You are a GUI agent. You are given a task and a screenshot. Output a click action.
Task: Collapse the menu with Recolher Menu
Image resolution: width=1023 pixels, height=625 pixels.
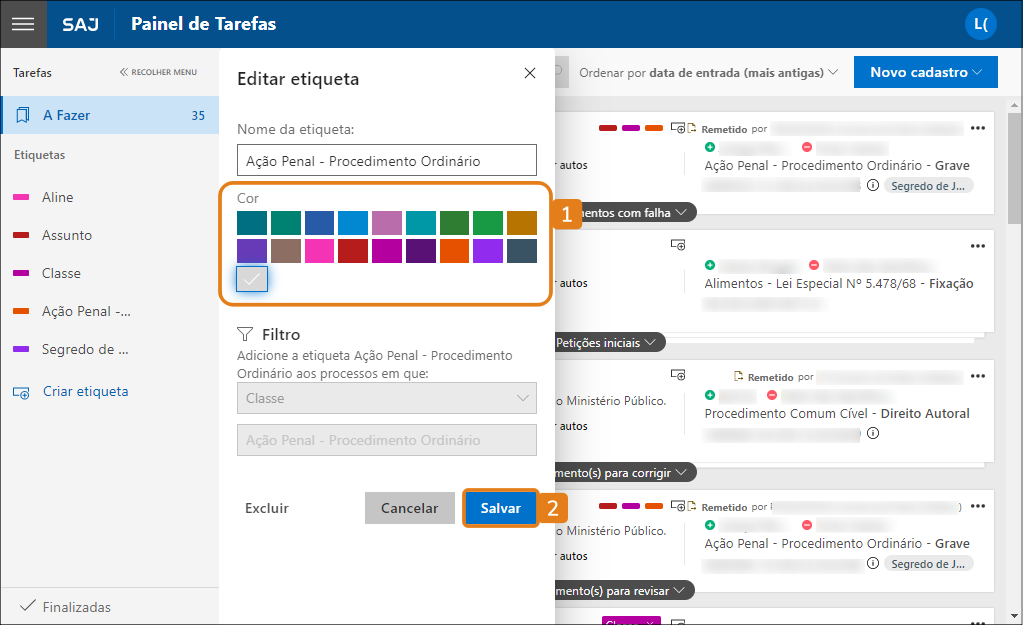(158, 72)
